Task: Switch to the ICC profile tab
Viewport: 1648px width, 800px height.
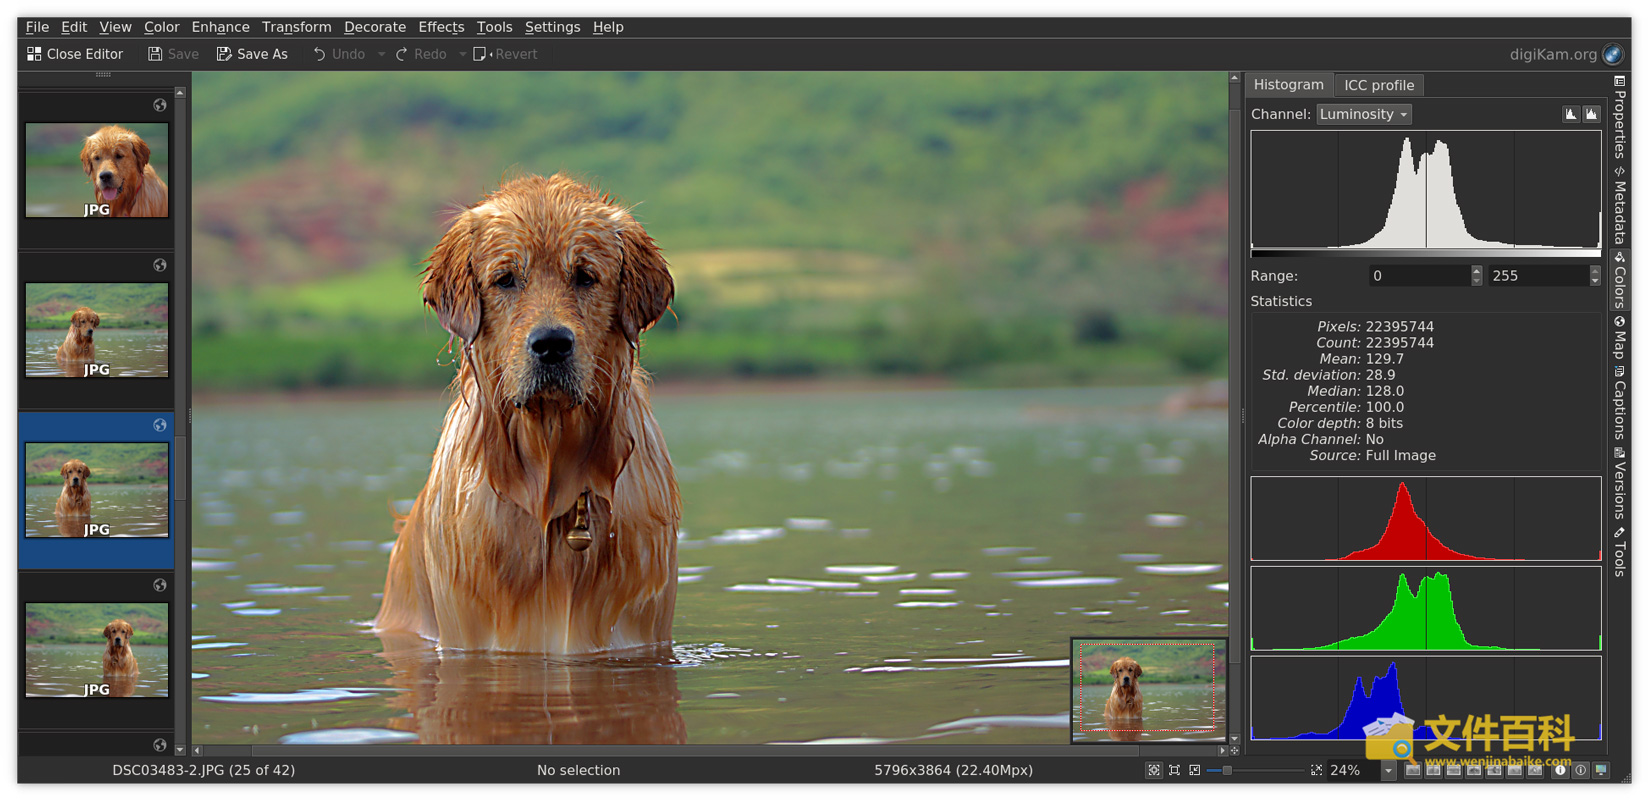Action: tap(1379, 85)
